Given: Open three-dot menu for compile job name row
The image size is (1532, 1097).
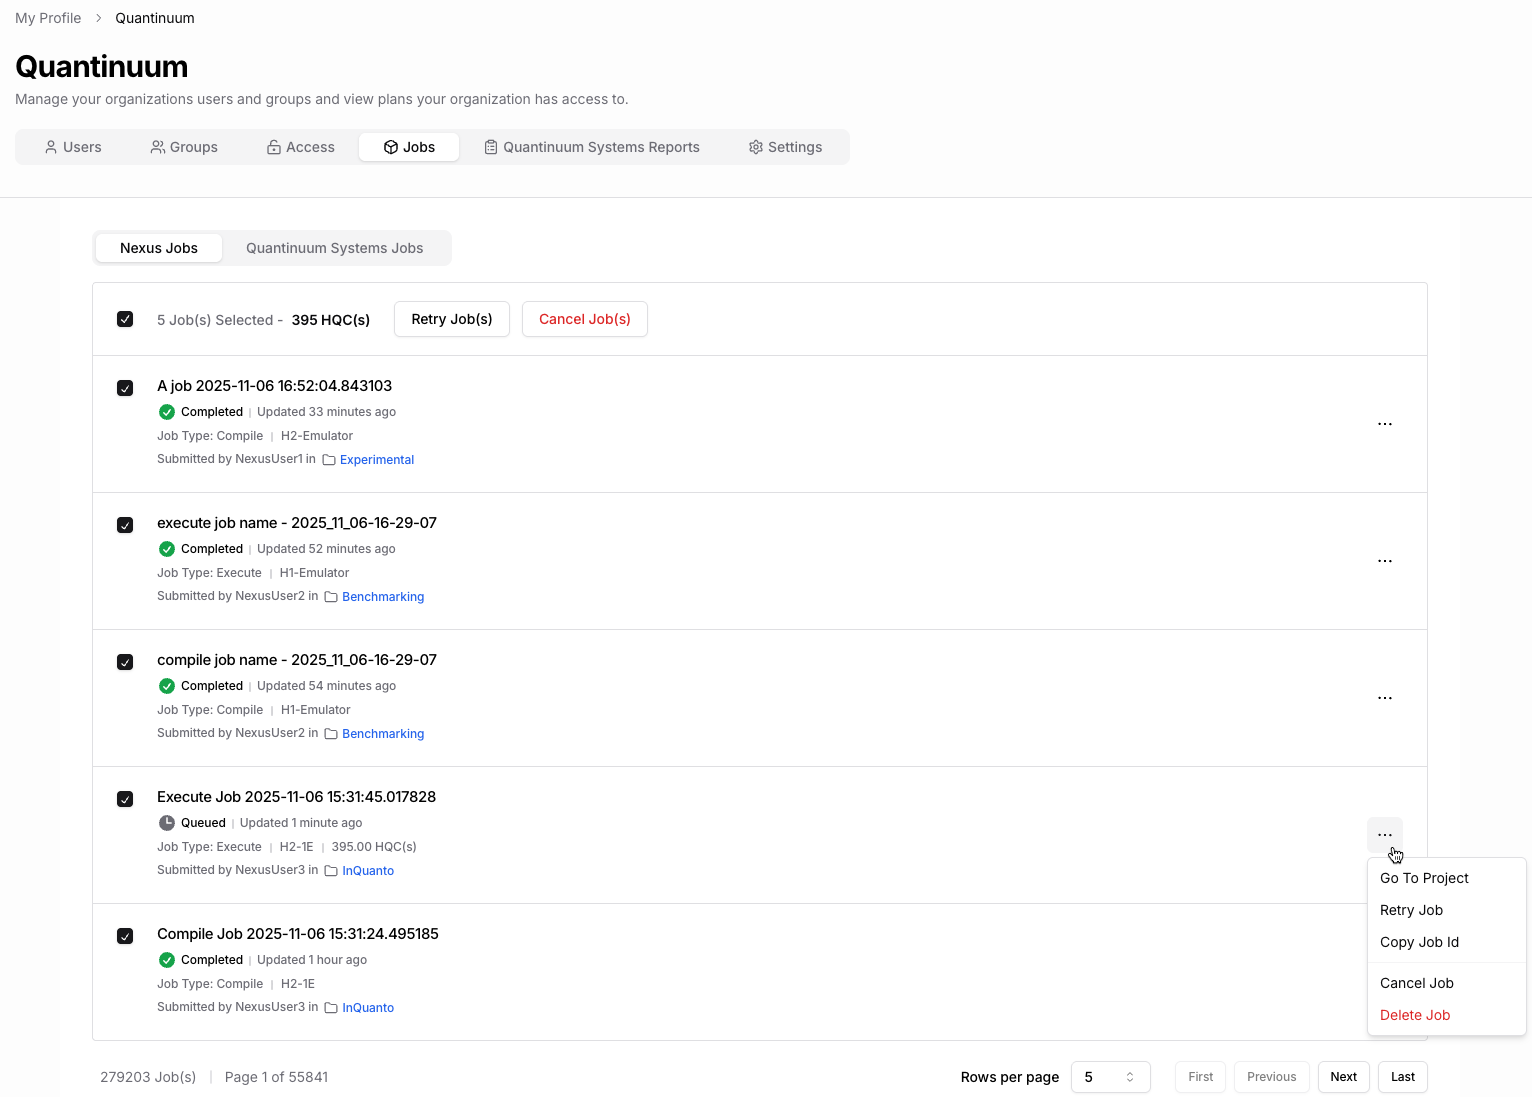Looking at the screenshot, I should pyautogui.click(x=1384, y=698).
